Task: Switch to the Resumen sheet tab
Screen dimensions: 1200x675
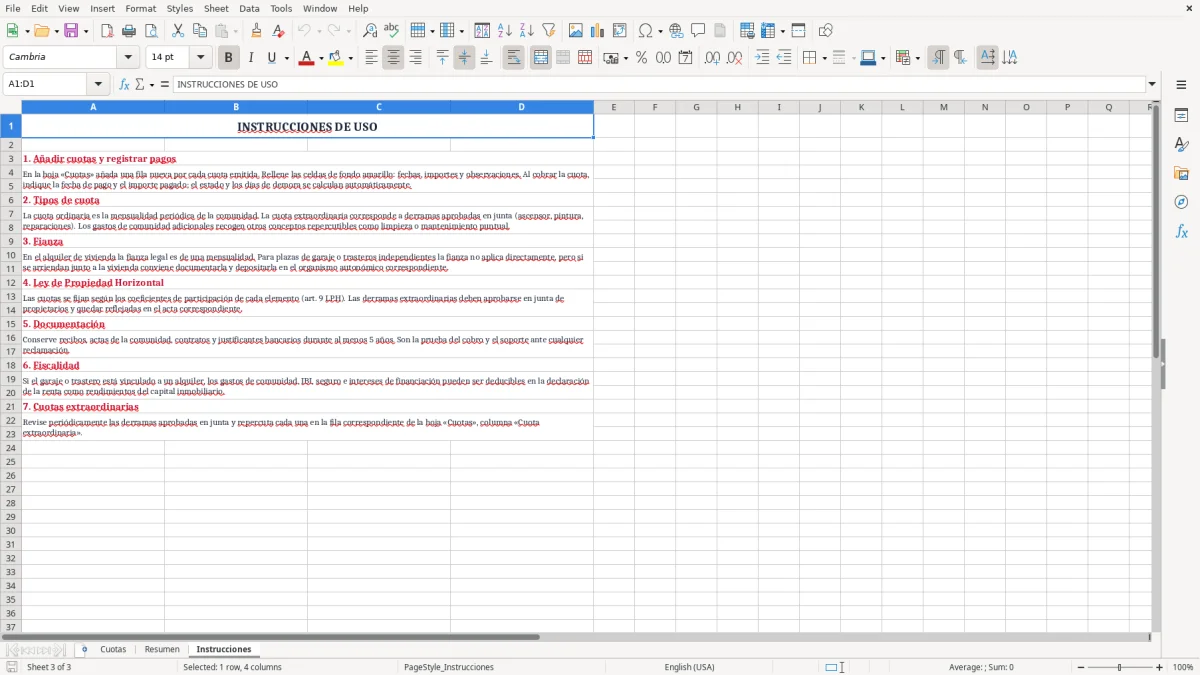Action: 162,649
